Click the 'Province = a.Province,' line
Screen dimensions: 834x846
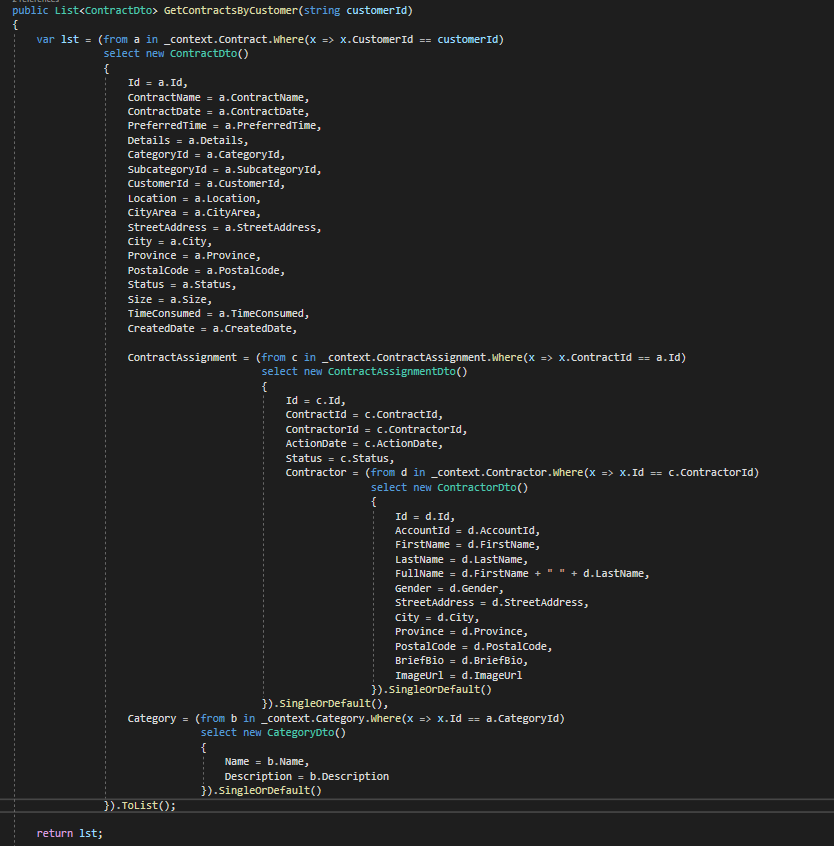[194, 256]
